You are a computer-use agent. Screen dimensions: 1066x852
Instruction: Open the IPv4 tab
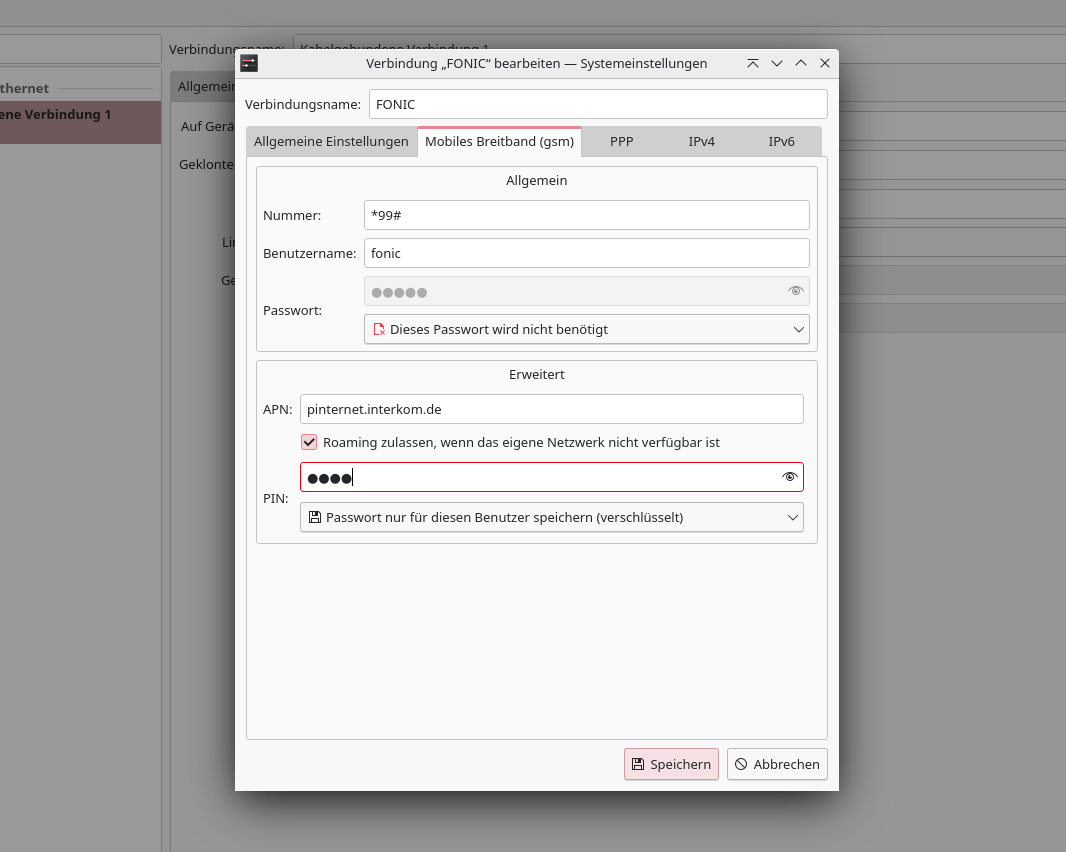702,141
